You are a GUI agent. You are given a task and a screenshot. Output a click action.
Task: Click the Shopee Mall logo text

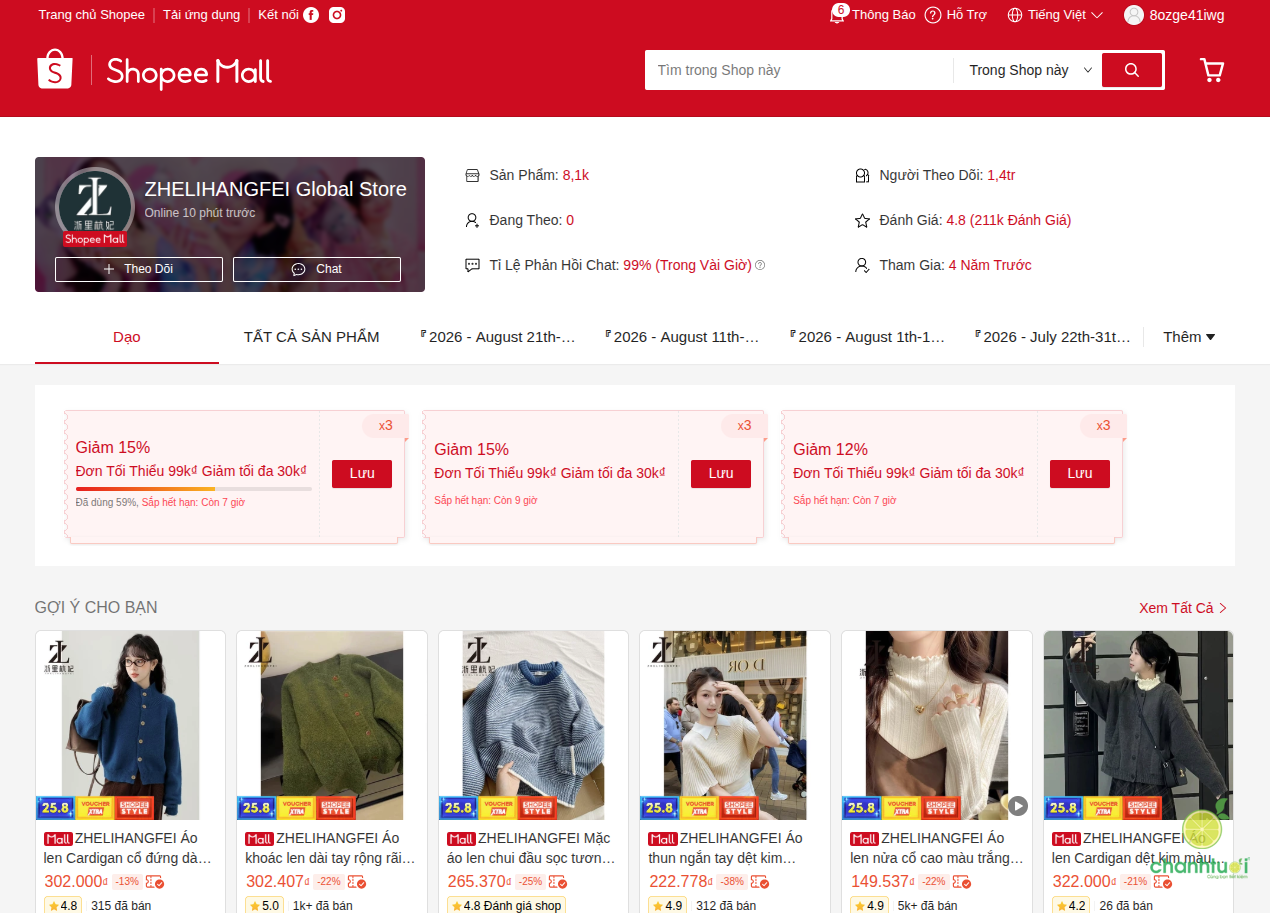coord(189,72)
